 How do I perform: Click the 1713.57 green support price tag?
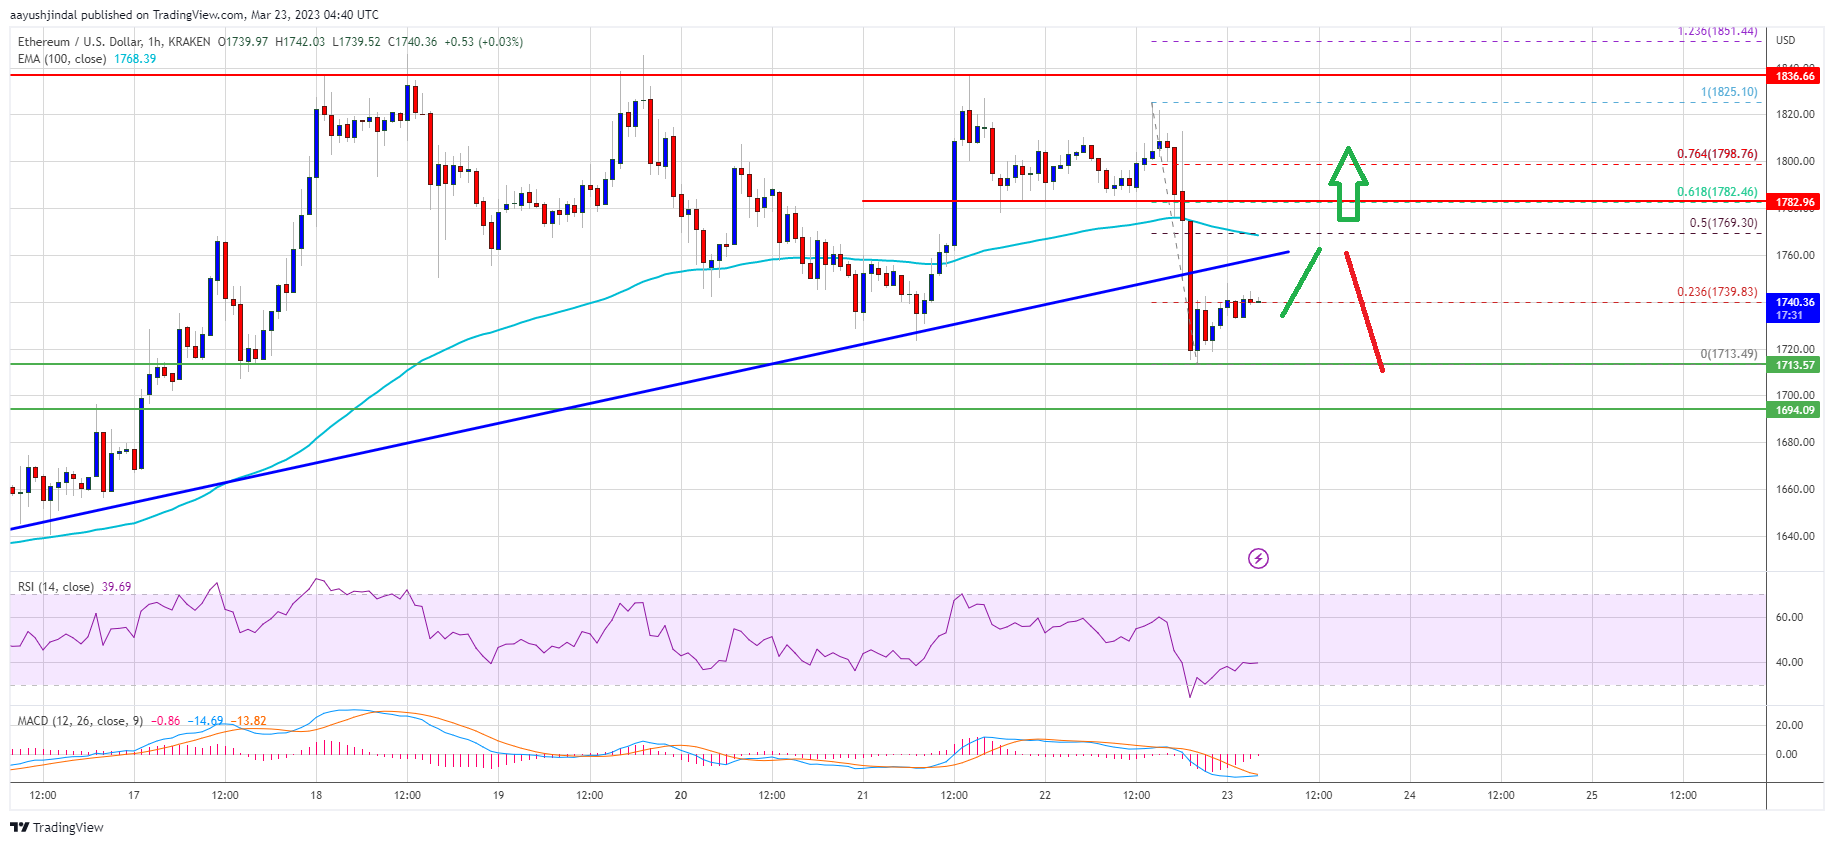pos(1794,365)
